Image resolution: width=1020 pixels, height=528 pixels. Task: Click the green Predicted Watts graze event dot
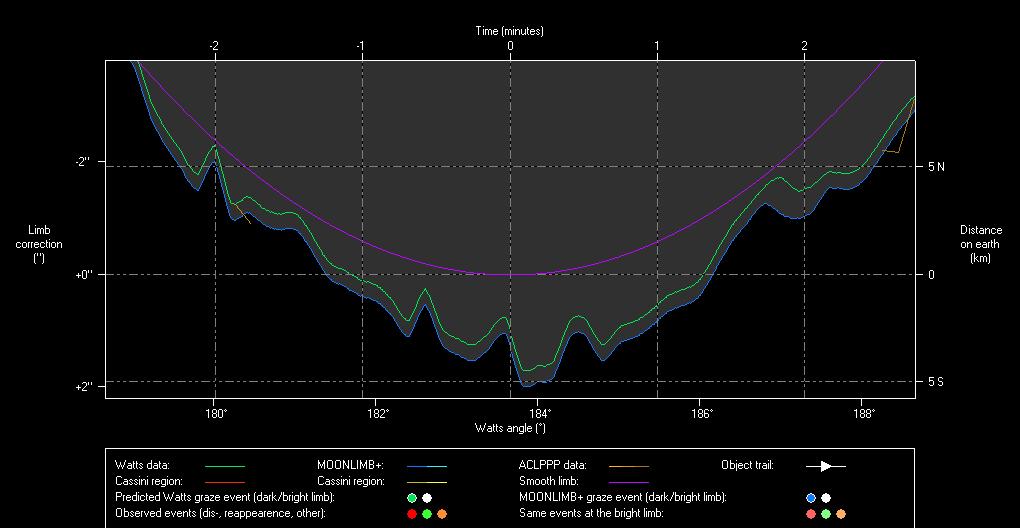point(412,498)
